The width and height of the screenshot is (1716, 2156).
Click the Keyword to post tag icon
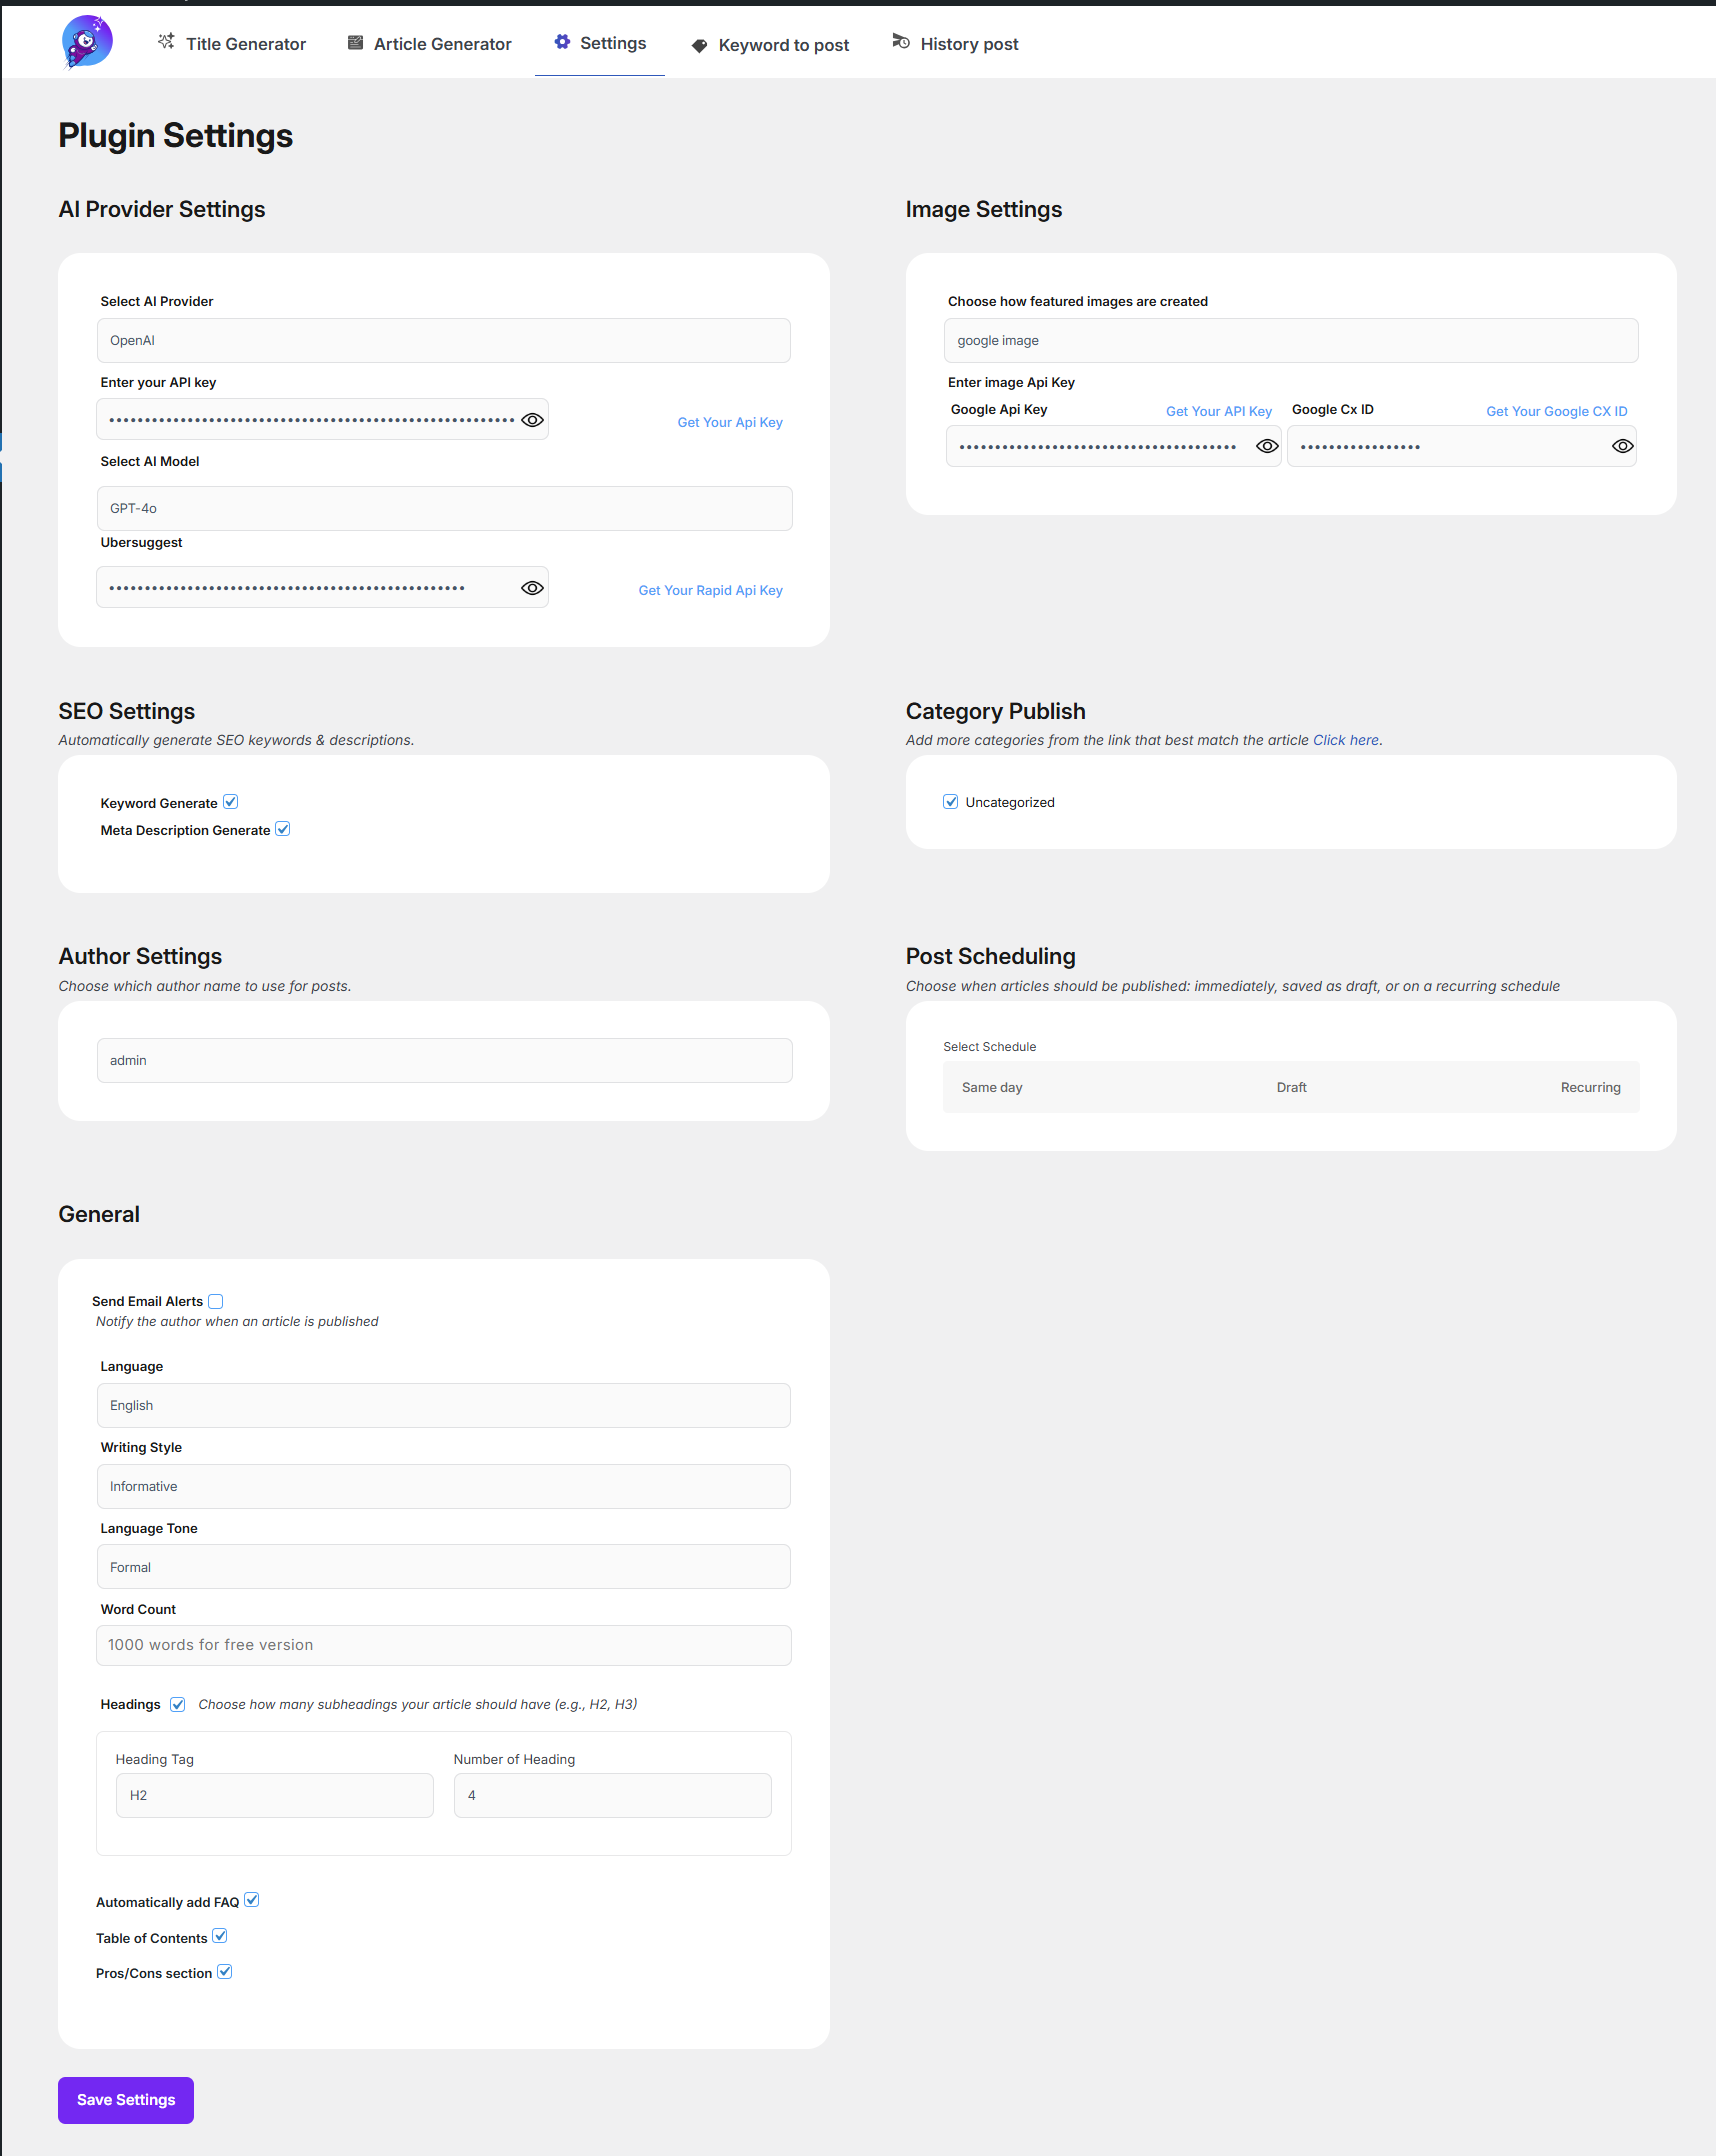699,45
